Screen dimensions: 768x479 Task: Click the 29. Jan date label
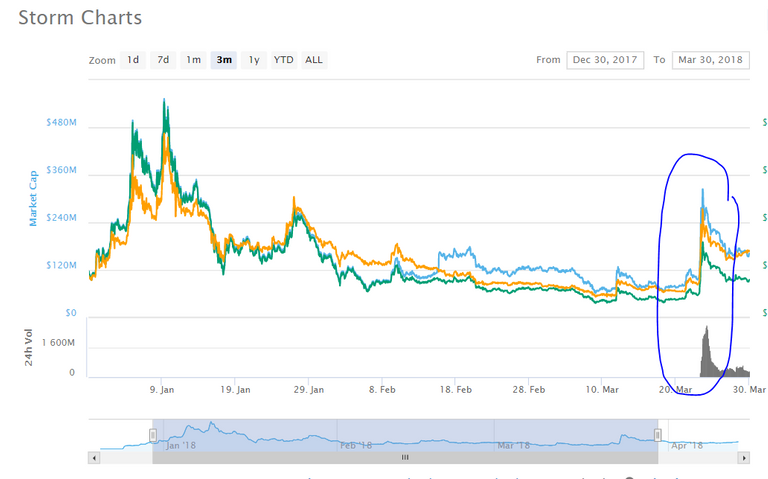309,390
